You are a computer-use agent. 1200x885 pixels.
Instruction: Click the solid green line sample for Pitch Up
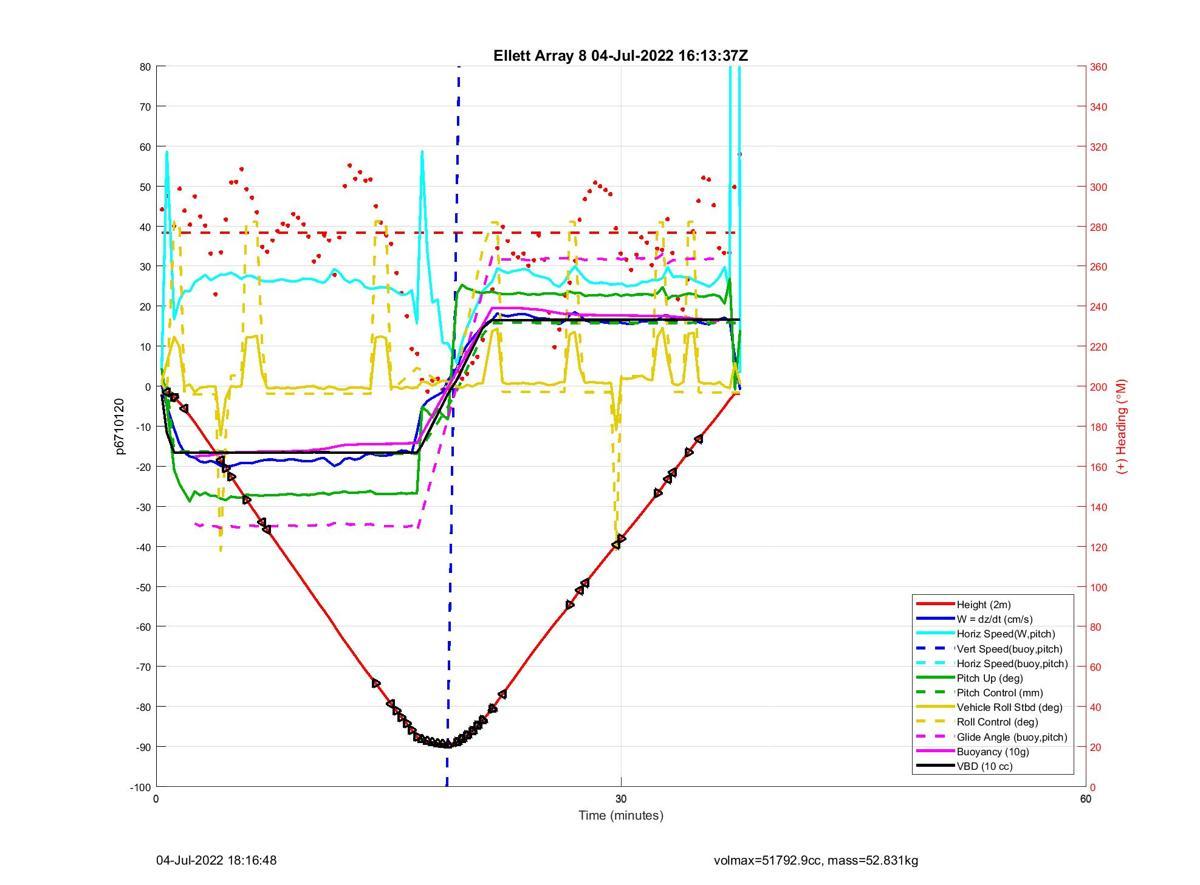pyautogui.click(x=934, y=678)
